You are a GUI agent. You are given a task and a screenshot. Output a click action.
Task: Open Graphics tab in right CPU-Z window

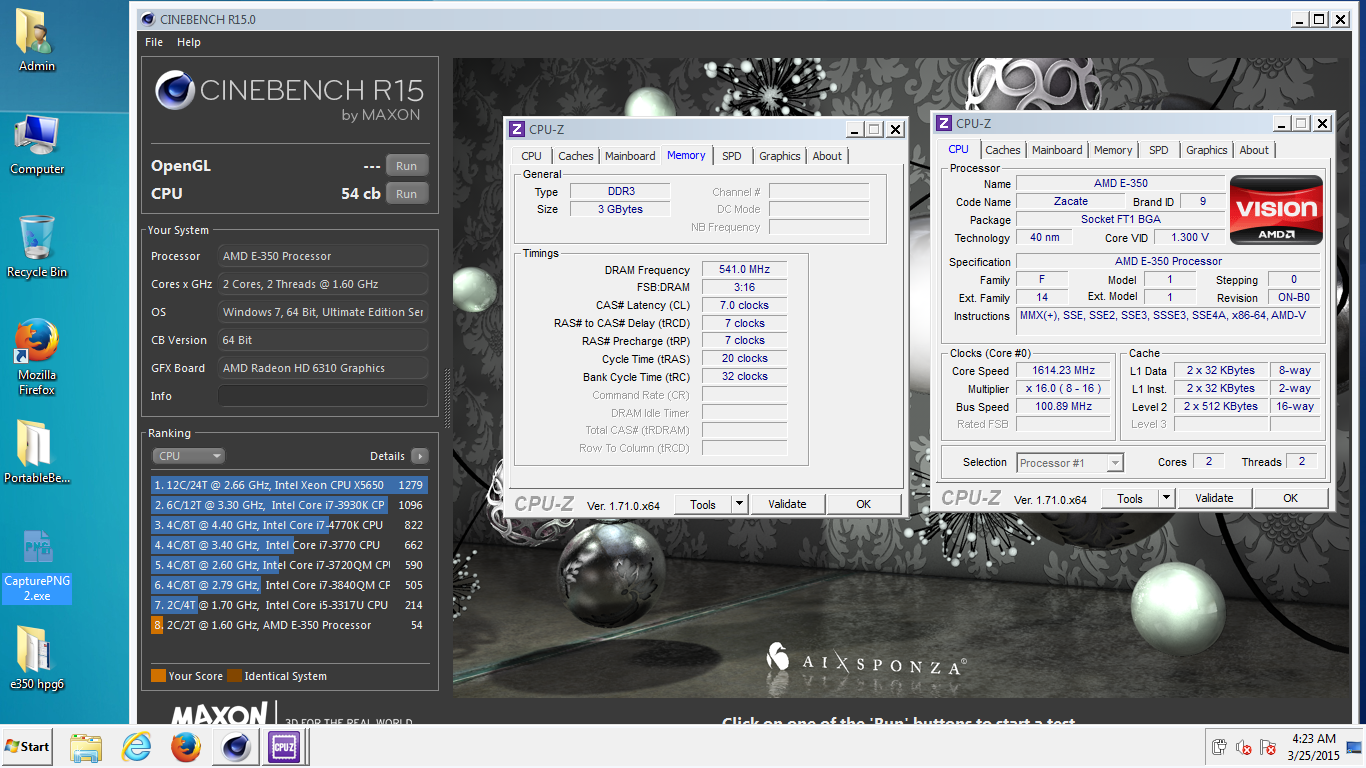tap(1207, 150)
